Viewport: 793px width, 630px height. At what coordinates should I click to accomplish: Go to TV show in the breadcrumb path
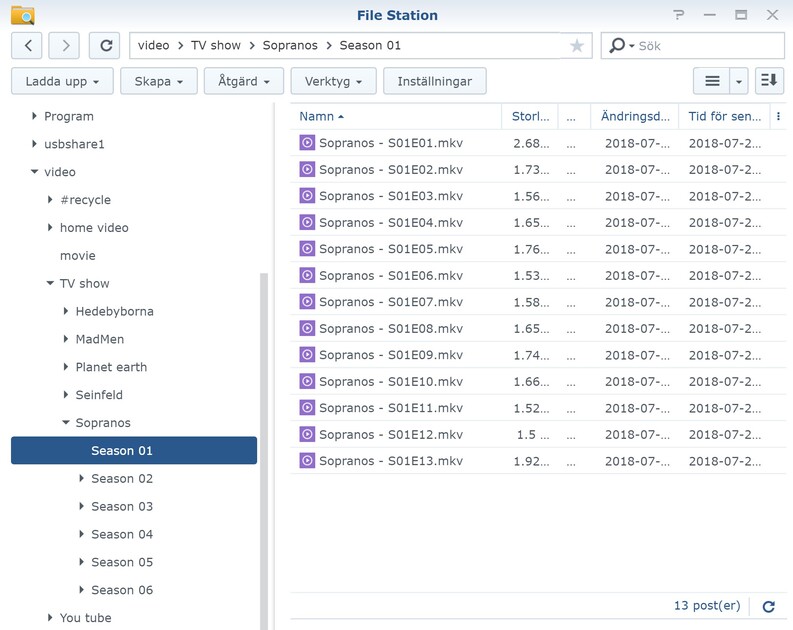point(215,46)
